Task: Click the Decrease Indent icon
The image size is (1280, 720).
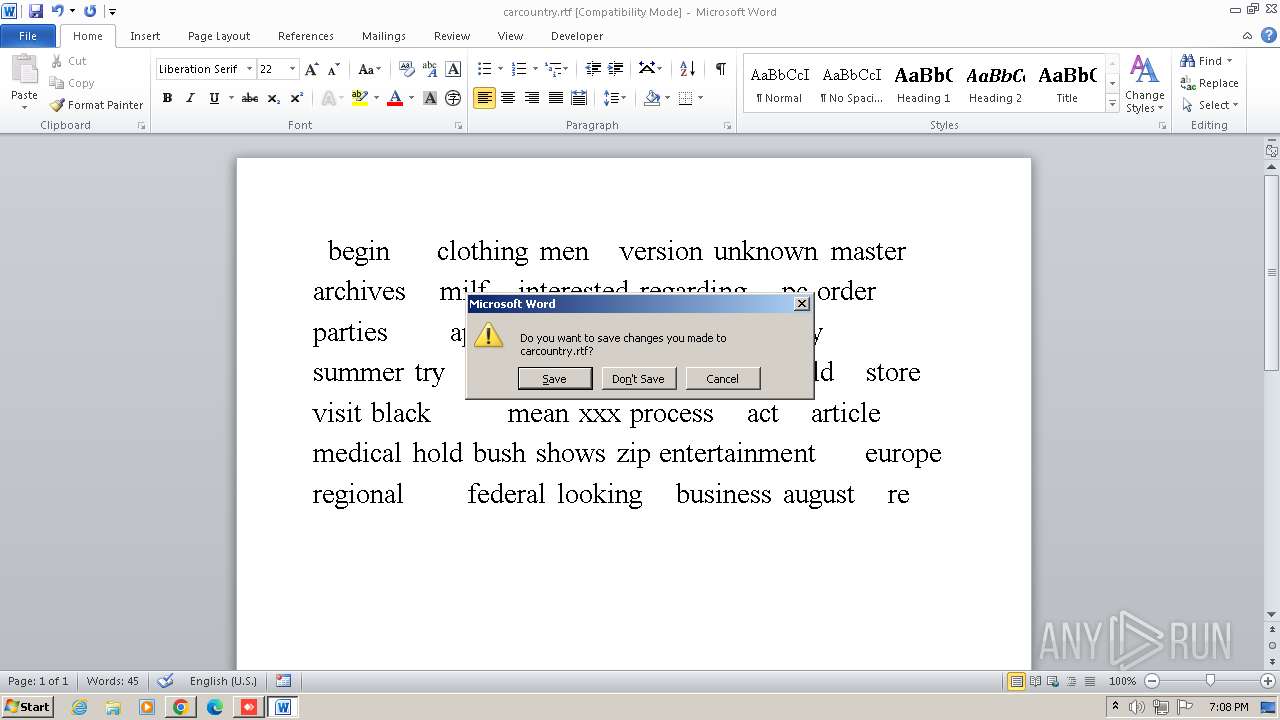Action: click(593, 69)
